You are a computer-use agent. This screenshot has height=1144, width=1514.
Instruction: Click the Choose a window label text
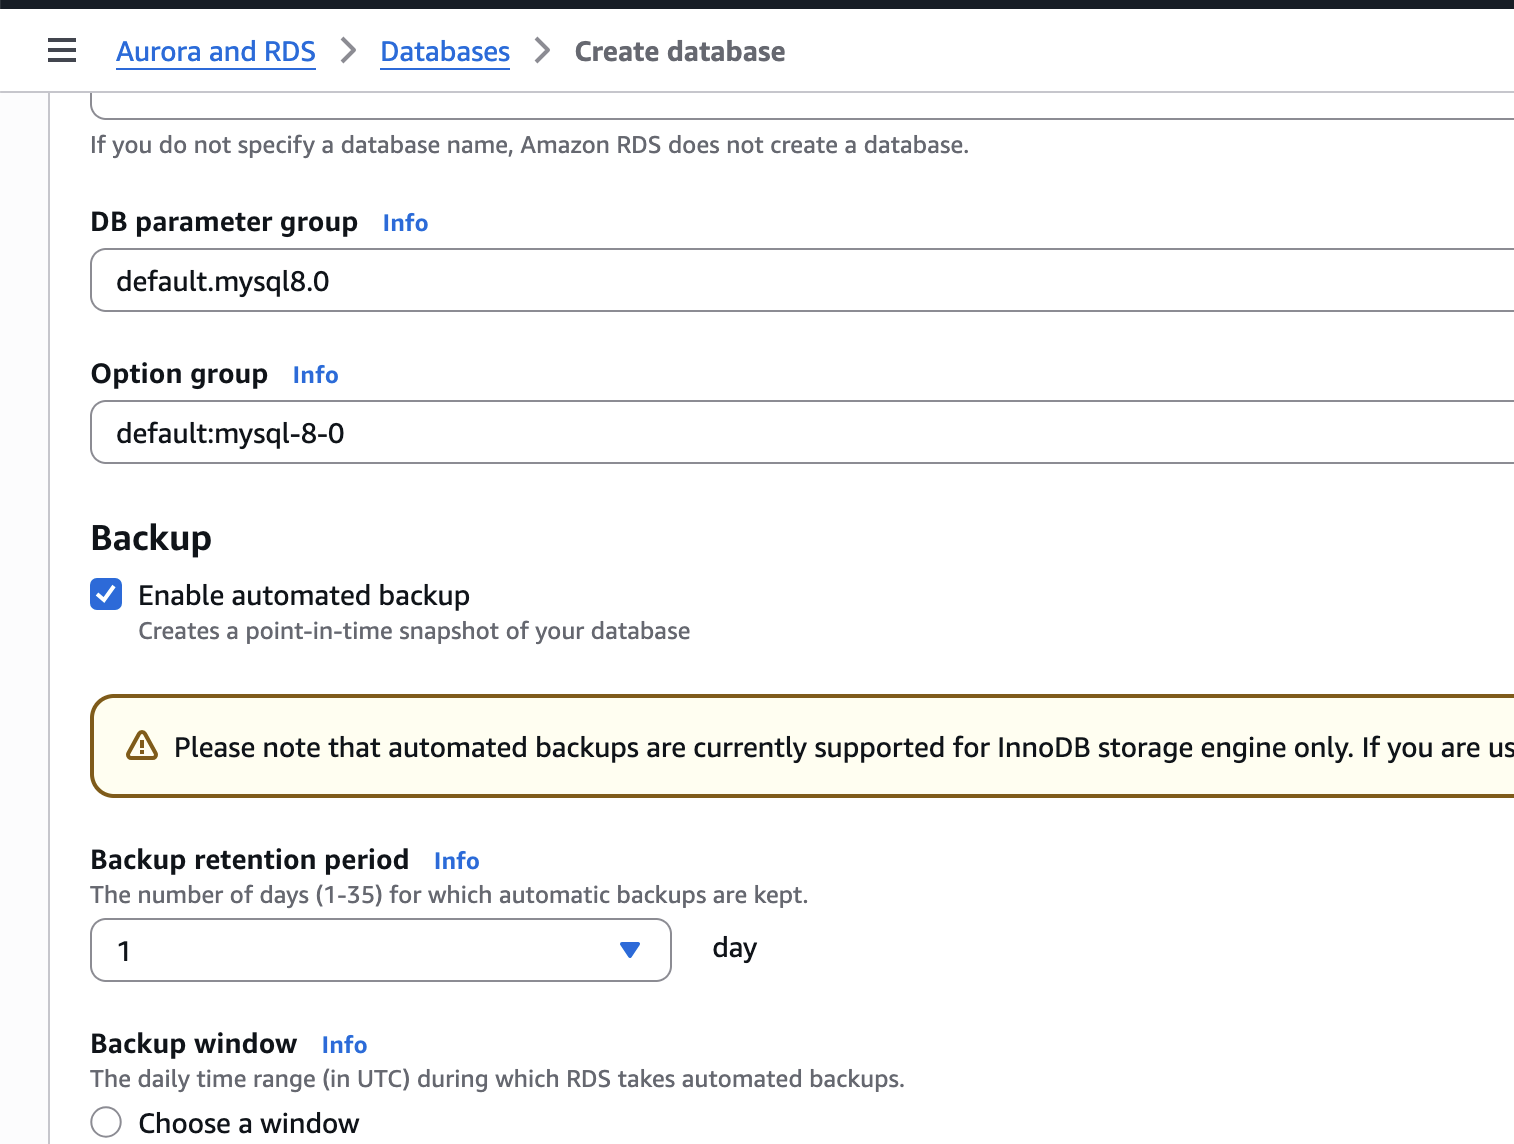pyautogui.click(x=248, y=1123)
